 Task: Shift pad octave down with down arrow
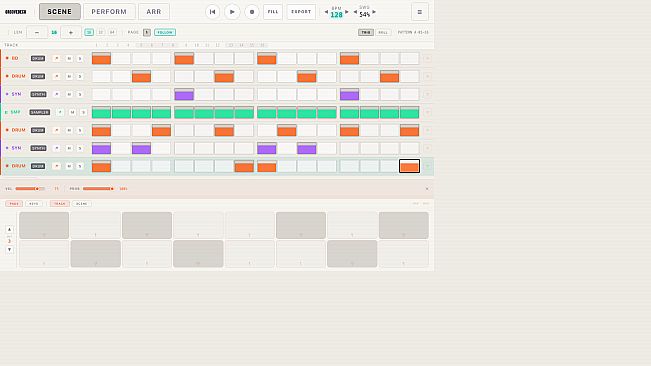tap(9, 250)
